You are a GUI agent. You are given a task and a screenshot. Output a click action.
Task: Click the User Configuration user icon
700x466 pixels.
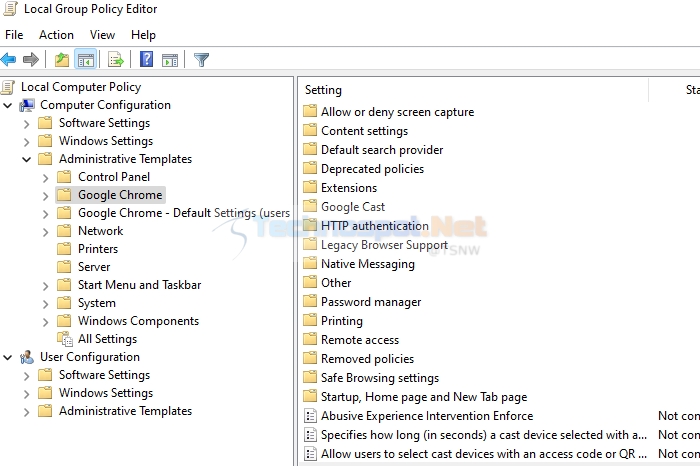(x=27, y=357)
